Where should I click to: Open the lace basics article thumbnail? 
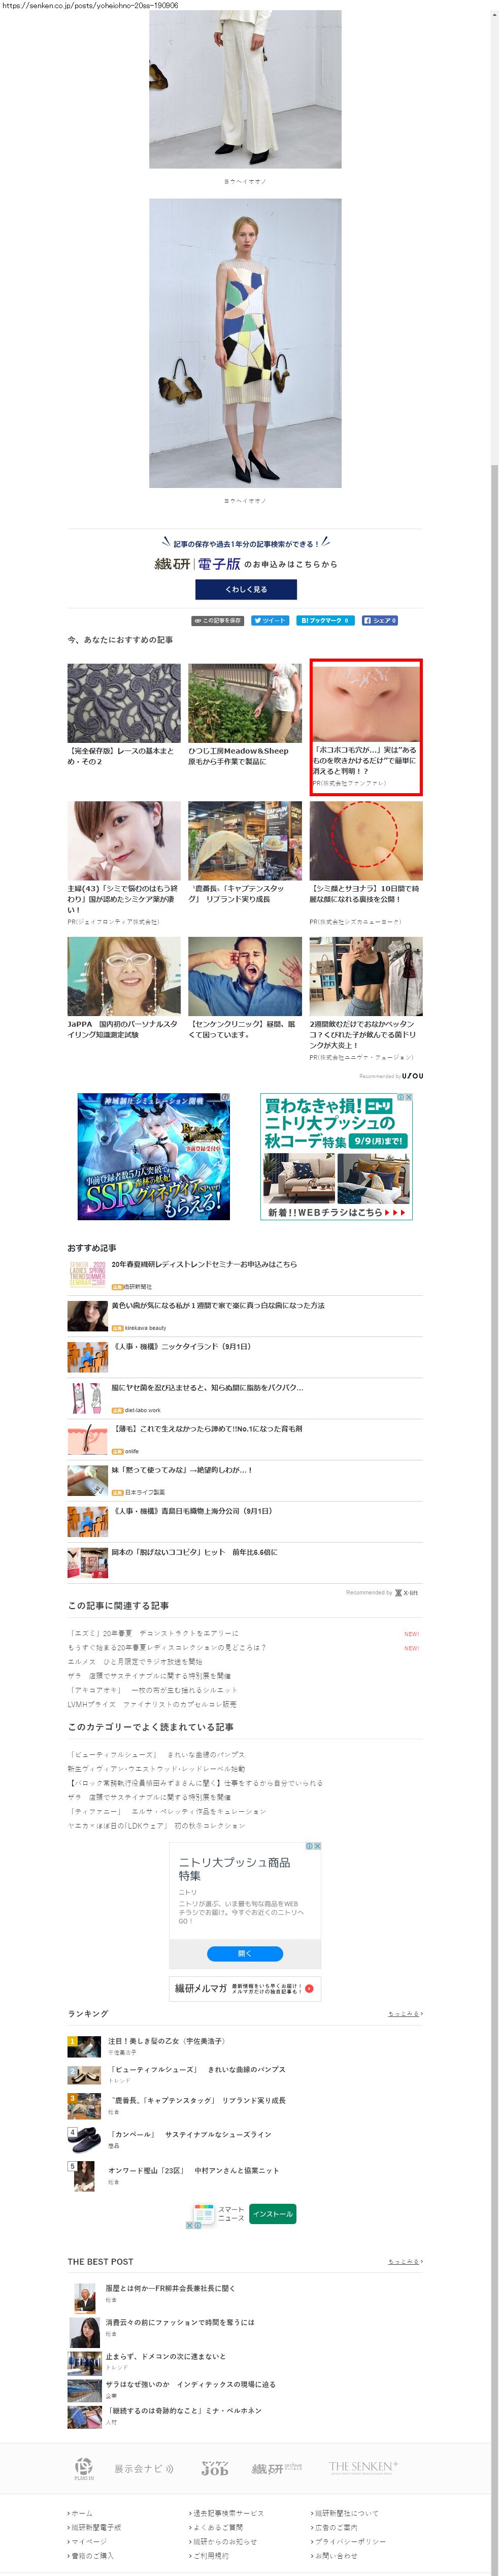point(124,703)
